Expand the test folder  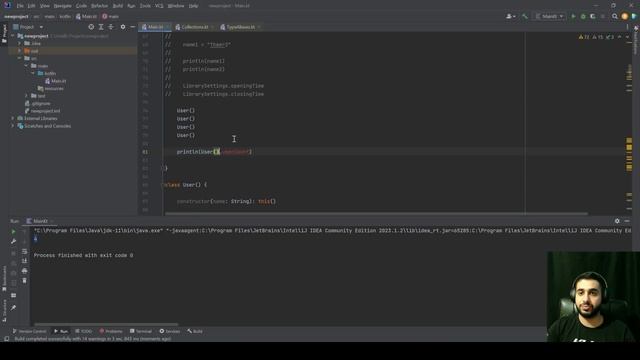(26, 96)
